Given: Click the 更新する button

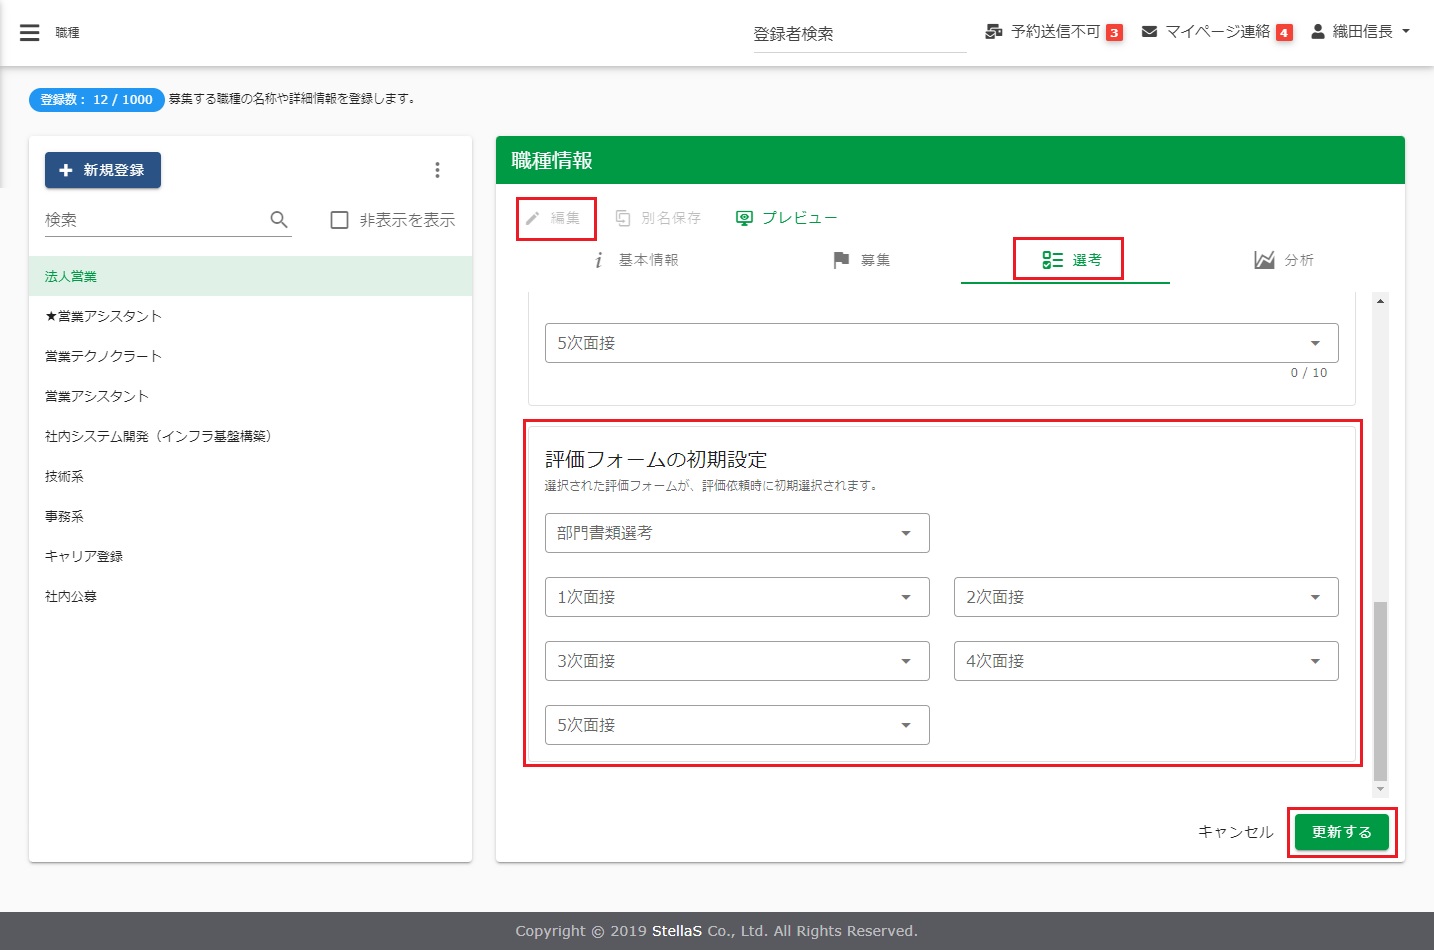Looking at the screenshot, I should tap(1341, 832).
